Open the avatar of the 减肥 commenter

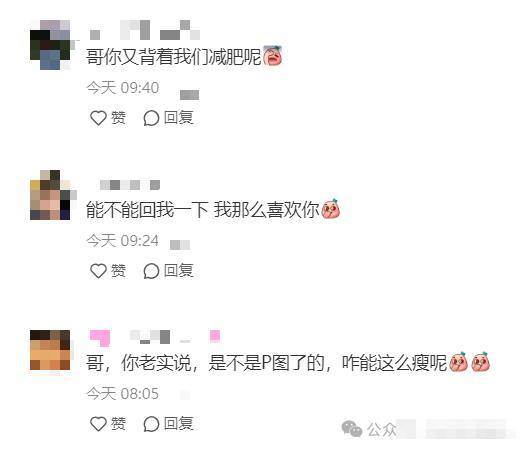click(x=51, y=45)
